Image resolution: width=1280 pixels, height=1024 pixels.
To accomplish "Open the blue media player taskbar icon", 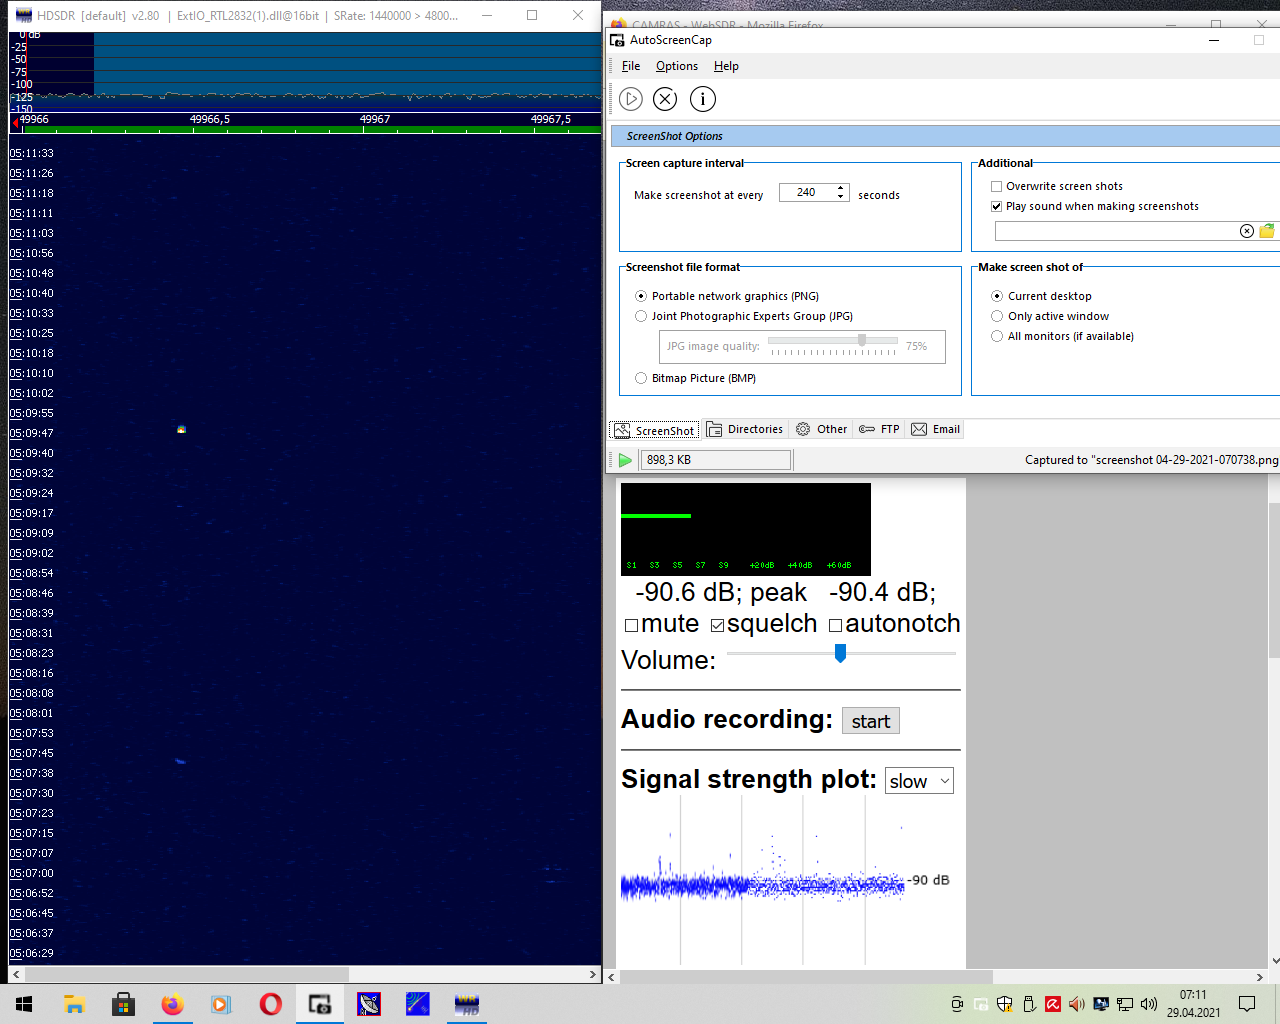I will click(x=221, y=1004).
